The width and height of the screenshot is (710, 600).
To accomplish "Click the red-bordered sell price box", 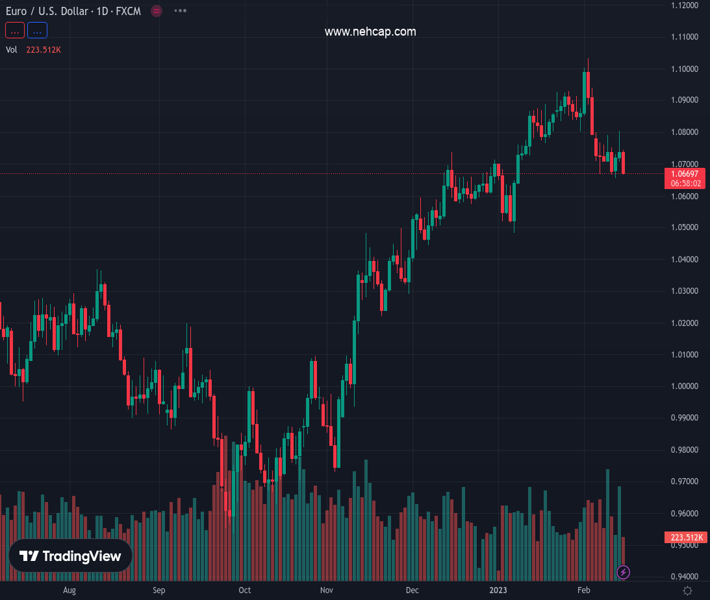I will point(14,31).
